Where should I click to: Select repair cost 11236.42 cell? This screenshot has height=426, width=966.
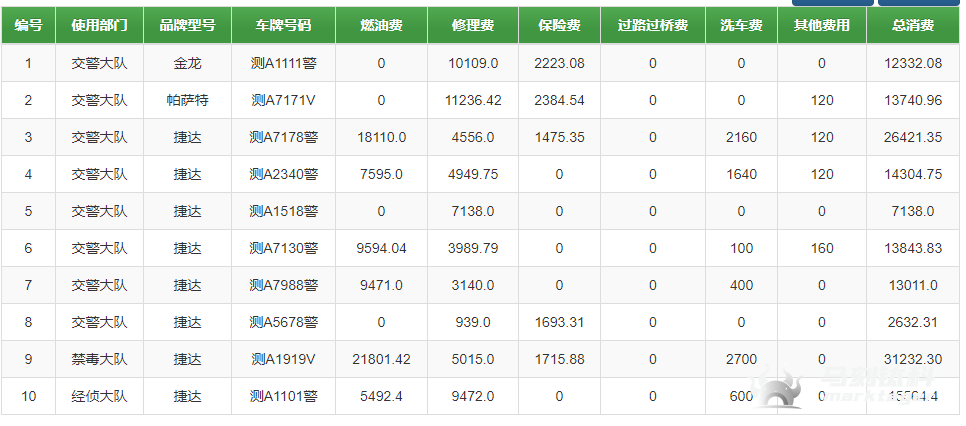[x=473, y=100]
